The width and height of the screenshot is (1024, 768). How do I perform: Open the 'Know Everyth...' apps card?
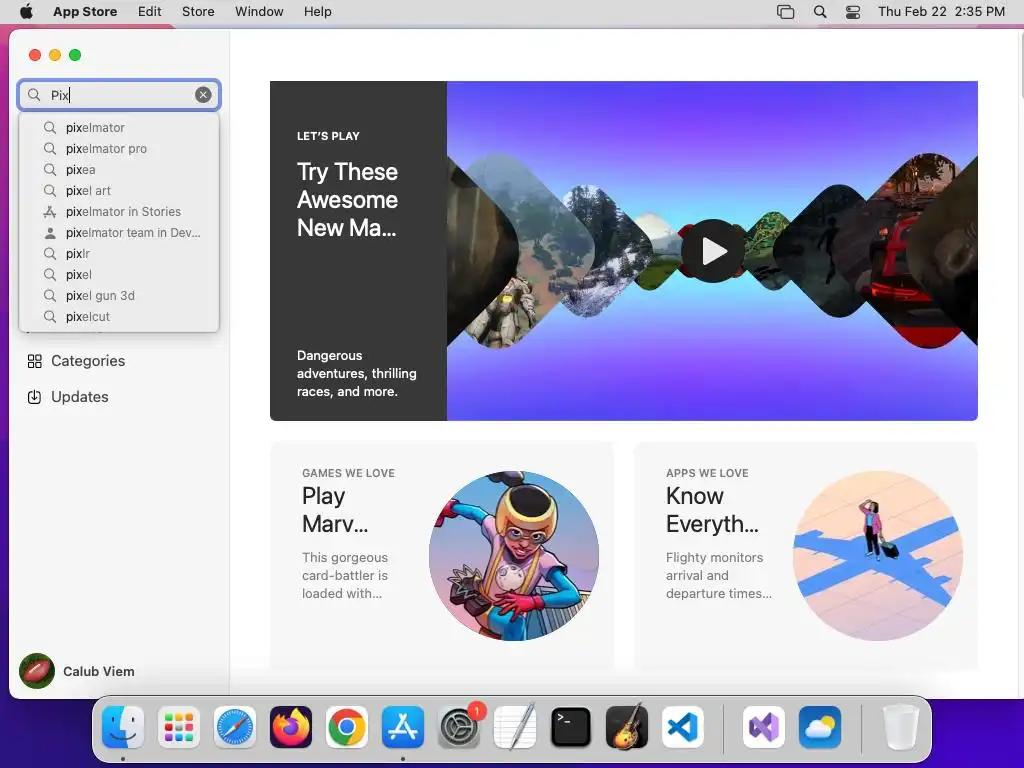[806, 556]
